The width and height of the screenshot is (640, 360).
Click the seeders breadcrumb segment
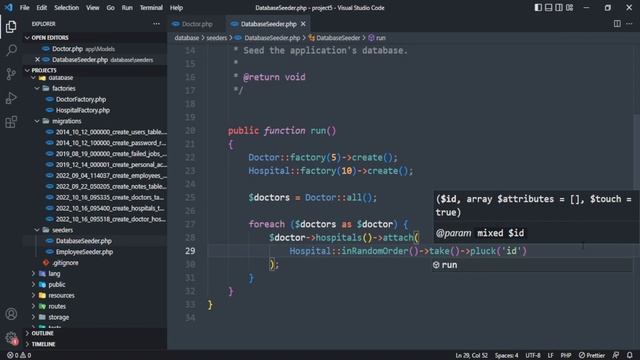(x=216, y=38)
